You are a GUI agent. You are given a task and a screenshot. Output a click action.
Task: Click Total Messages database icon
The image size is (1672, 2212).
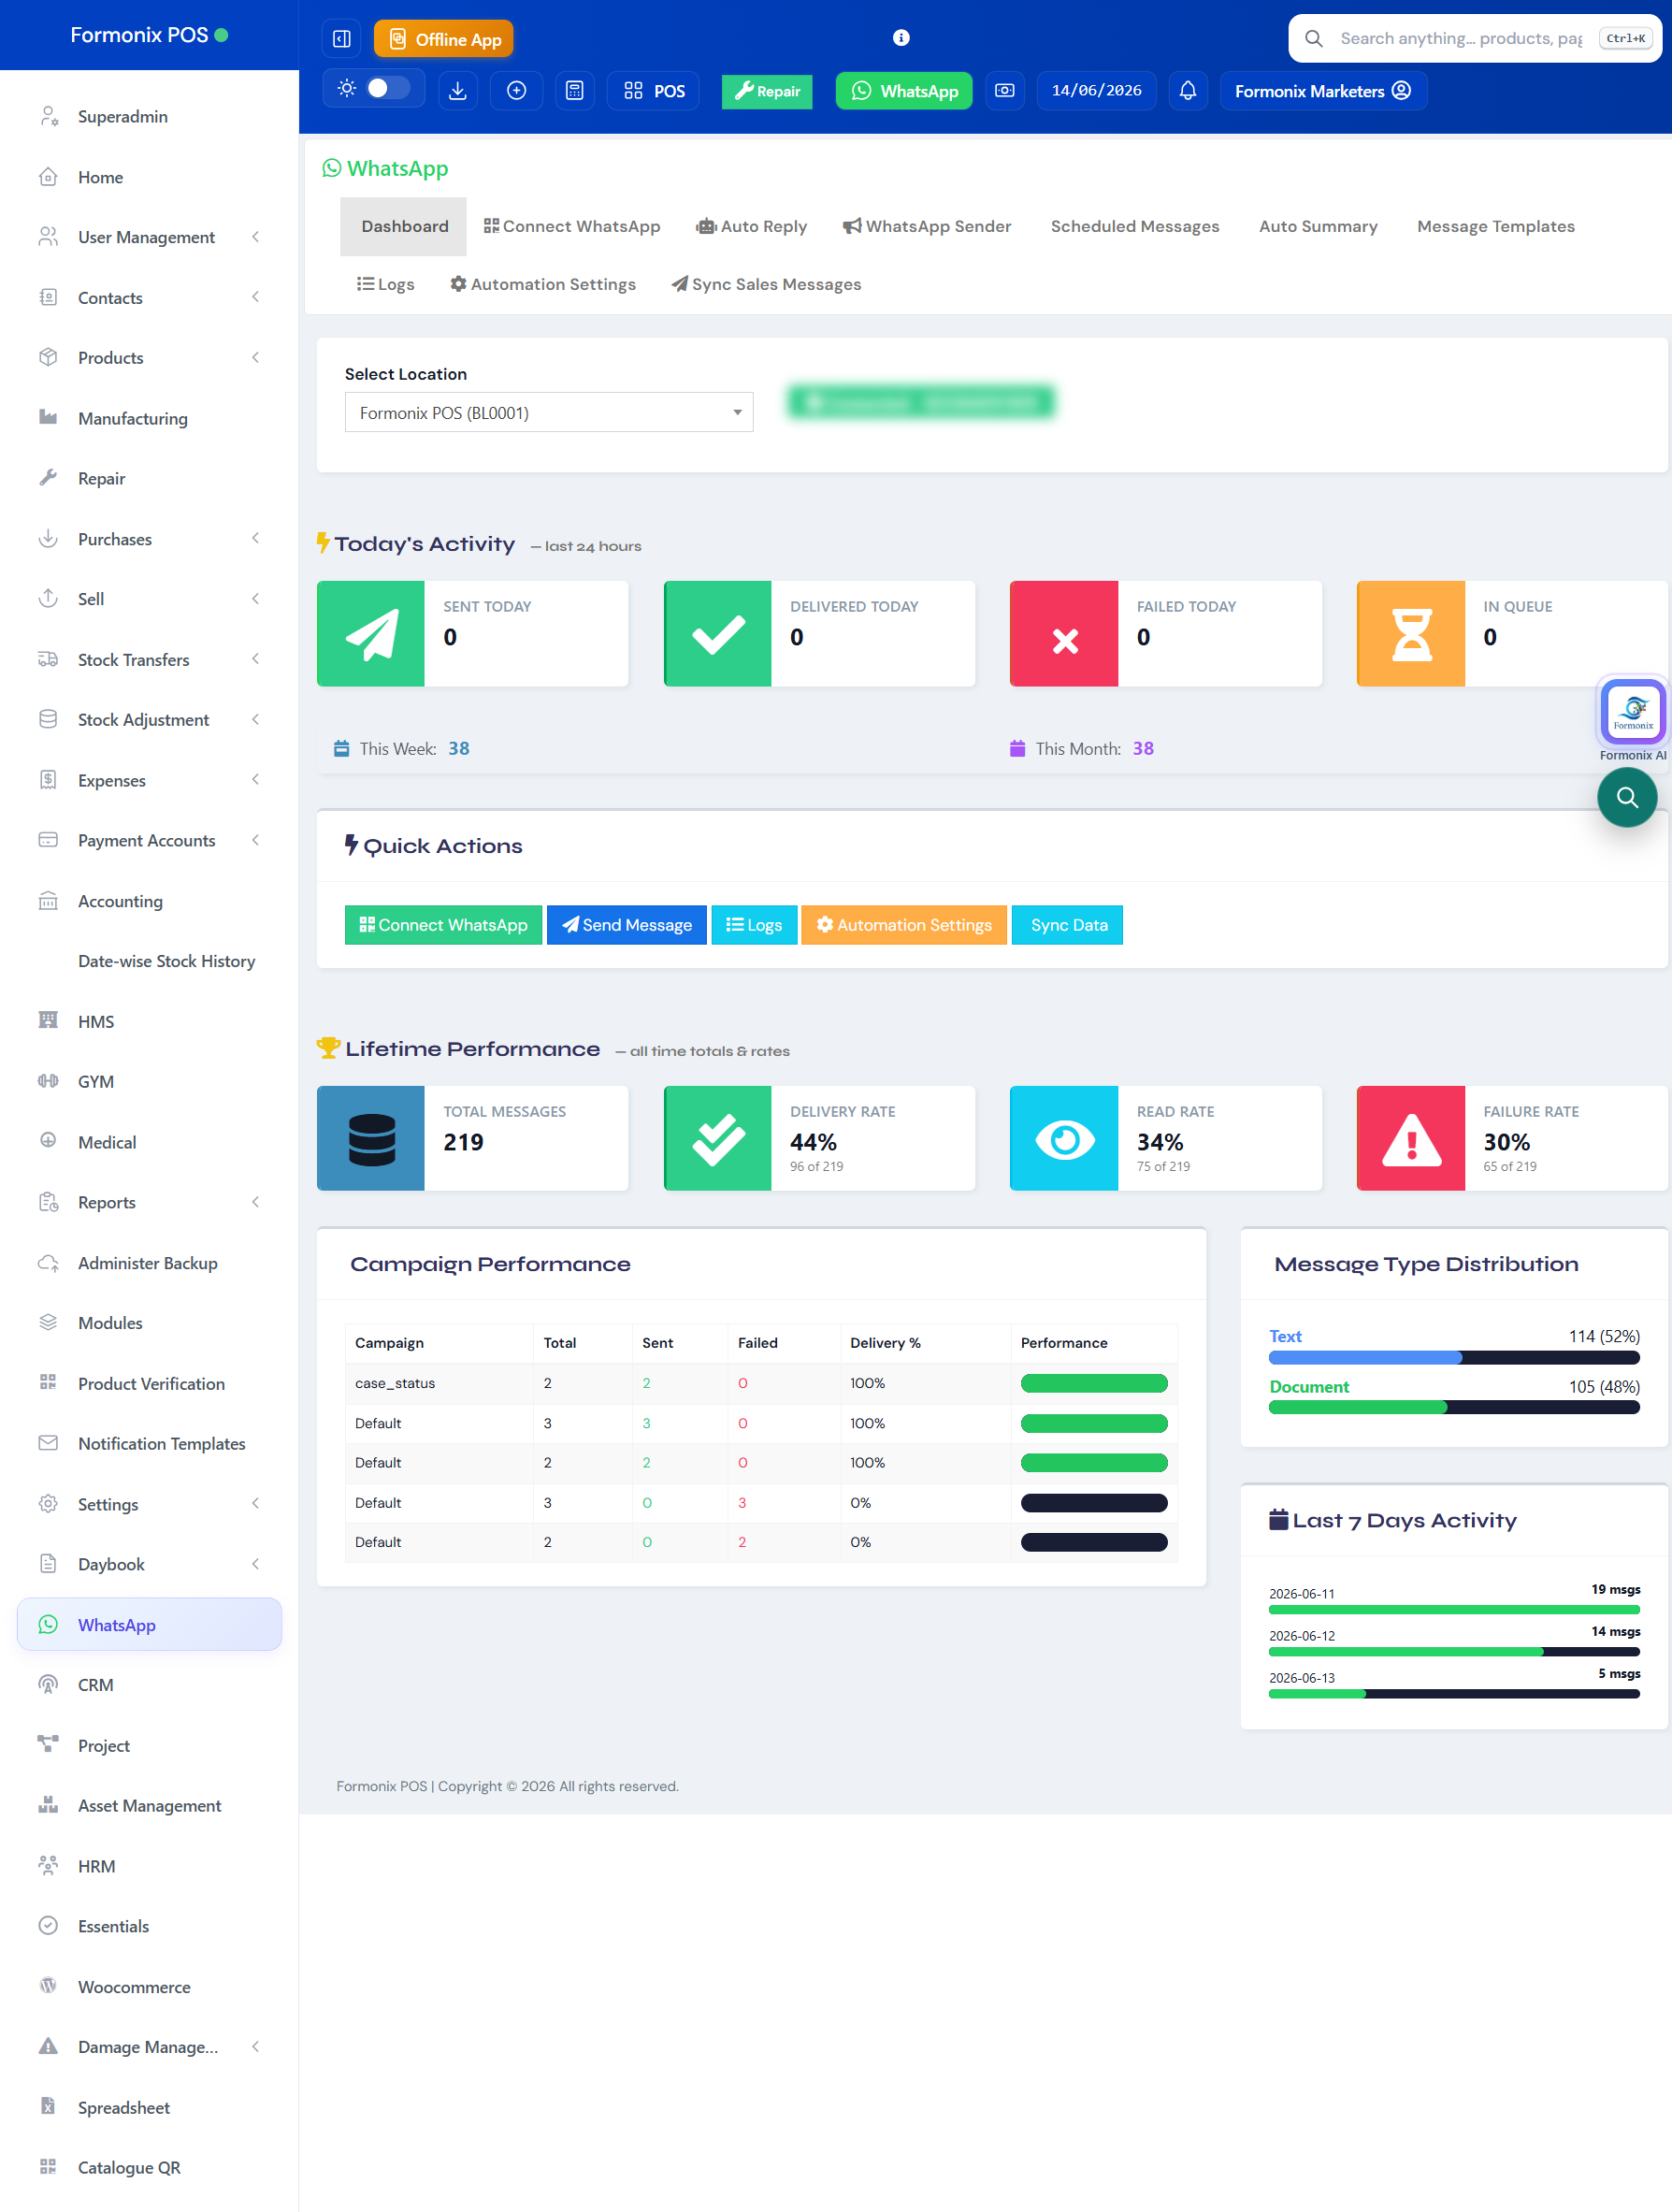tap(371, 1138)
